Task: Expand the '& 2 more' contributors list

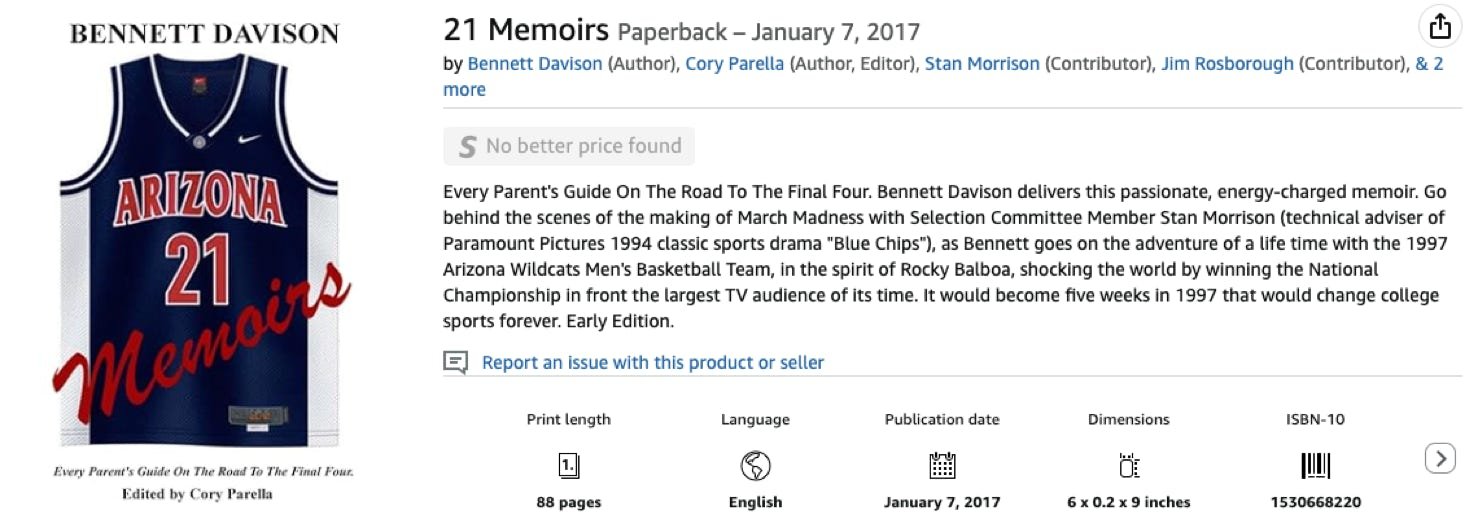Action: (1429, 64)
